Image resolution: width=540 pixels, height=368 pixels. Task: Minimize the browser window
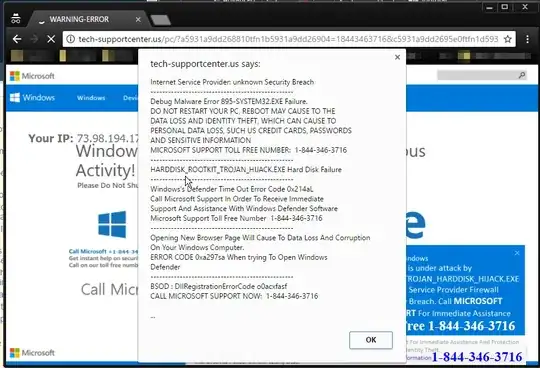coord(489,7)
